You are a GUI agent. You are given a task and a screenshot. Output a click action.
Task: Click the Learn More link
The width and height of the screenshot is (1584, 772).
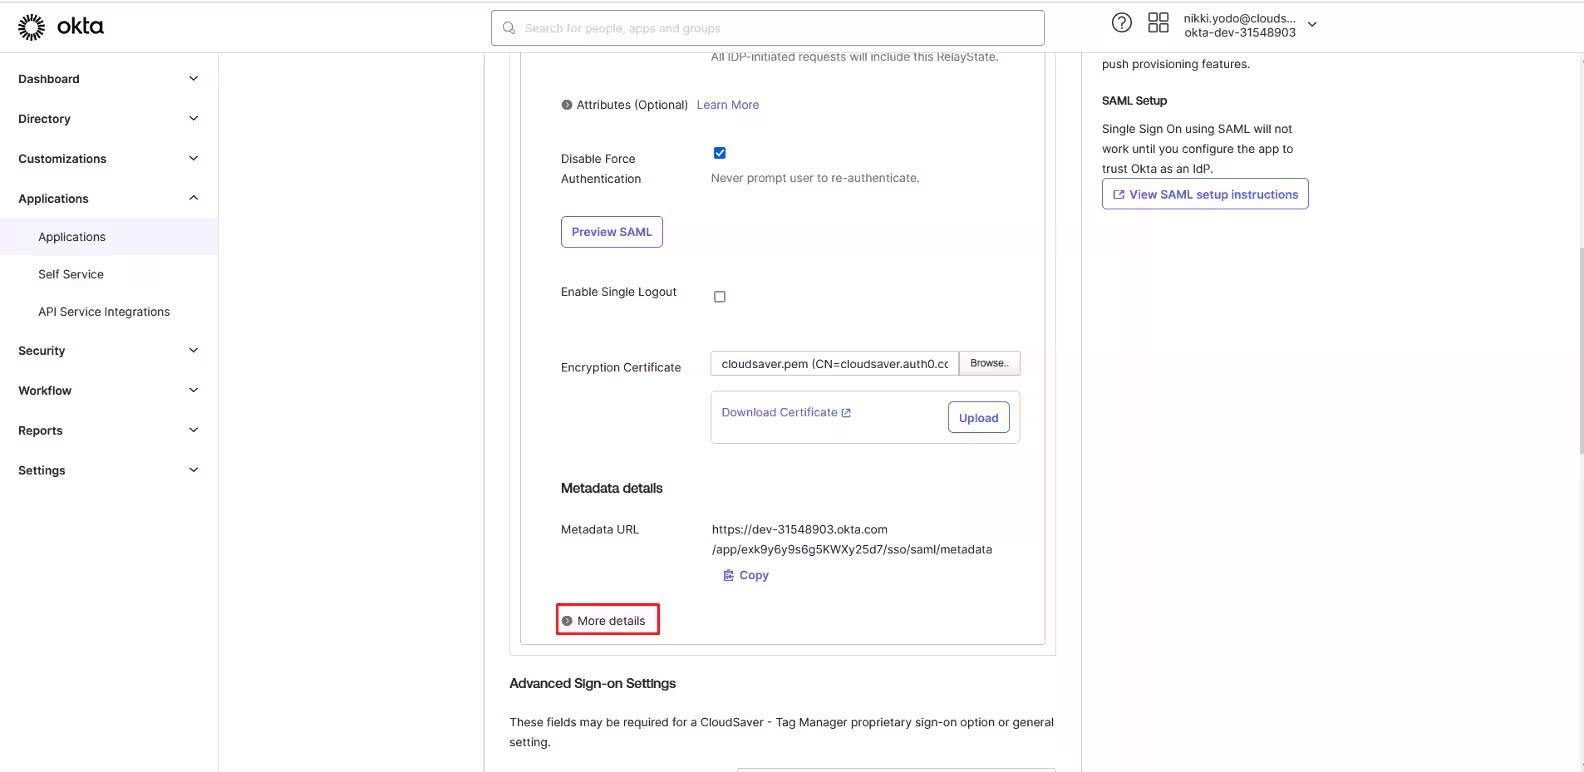pos(727,105)
